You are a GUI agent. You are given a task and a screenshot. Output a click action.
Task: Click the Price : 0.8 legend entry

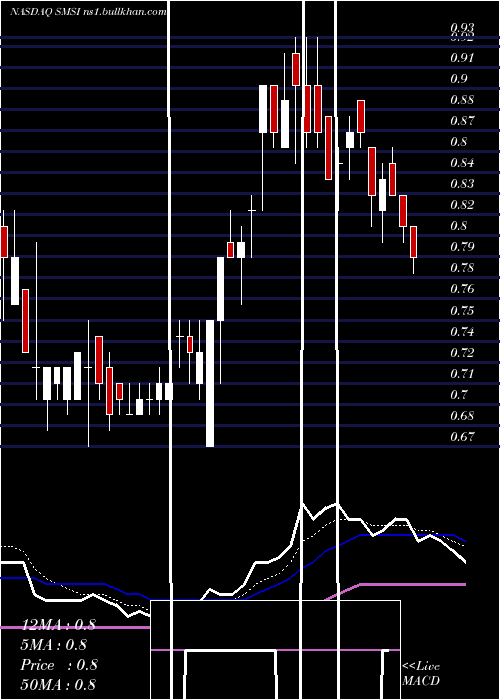coord(59,665)
